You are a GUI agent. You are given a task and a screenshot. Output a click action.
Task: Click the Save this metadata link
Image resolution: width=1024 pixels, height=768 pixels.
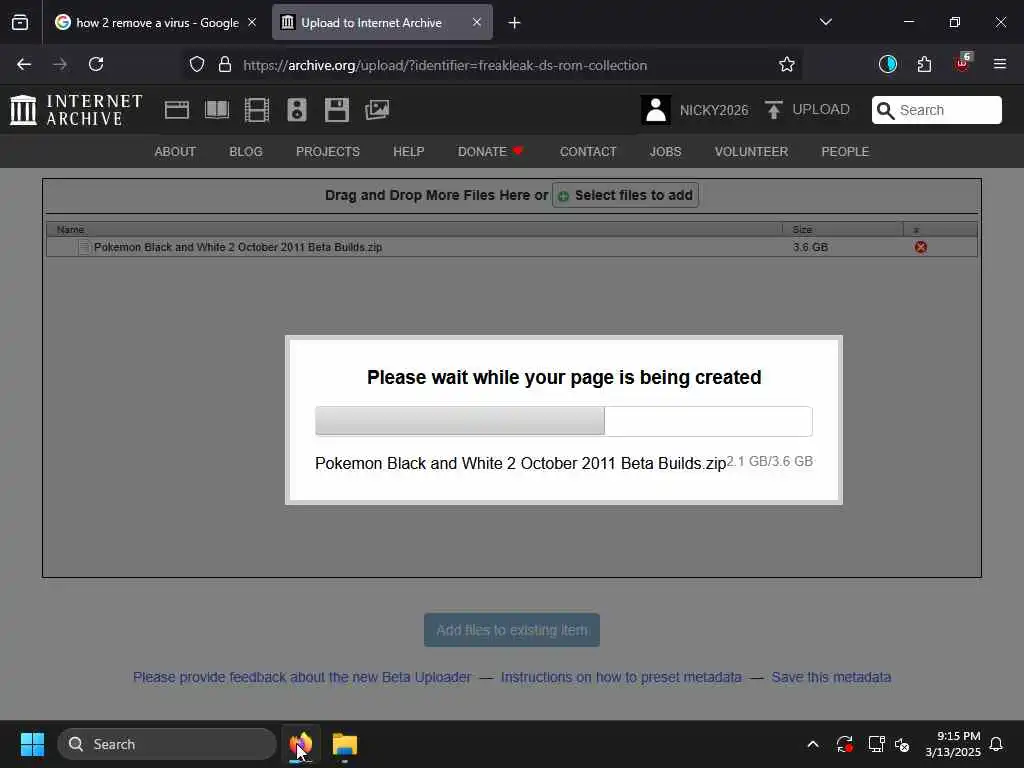coord(831,677)
